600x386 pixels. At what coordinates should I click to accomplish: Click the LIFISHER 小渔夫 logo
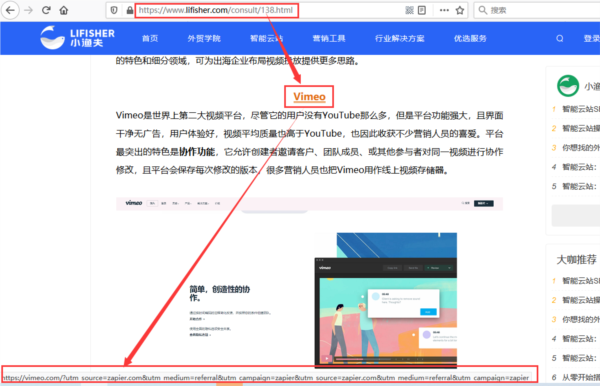tap(77, 37)
